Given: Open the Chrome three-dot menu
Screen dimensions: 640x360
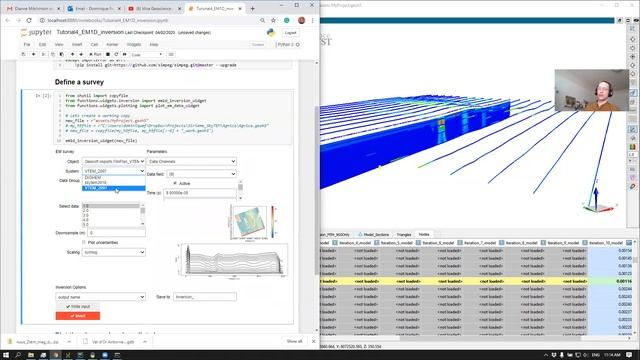Looking at the screenshot, I should tap(313, 20).
